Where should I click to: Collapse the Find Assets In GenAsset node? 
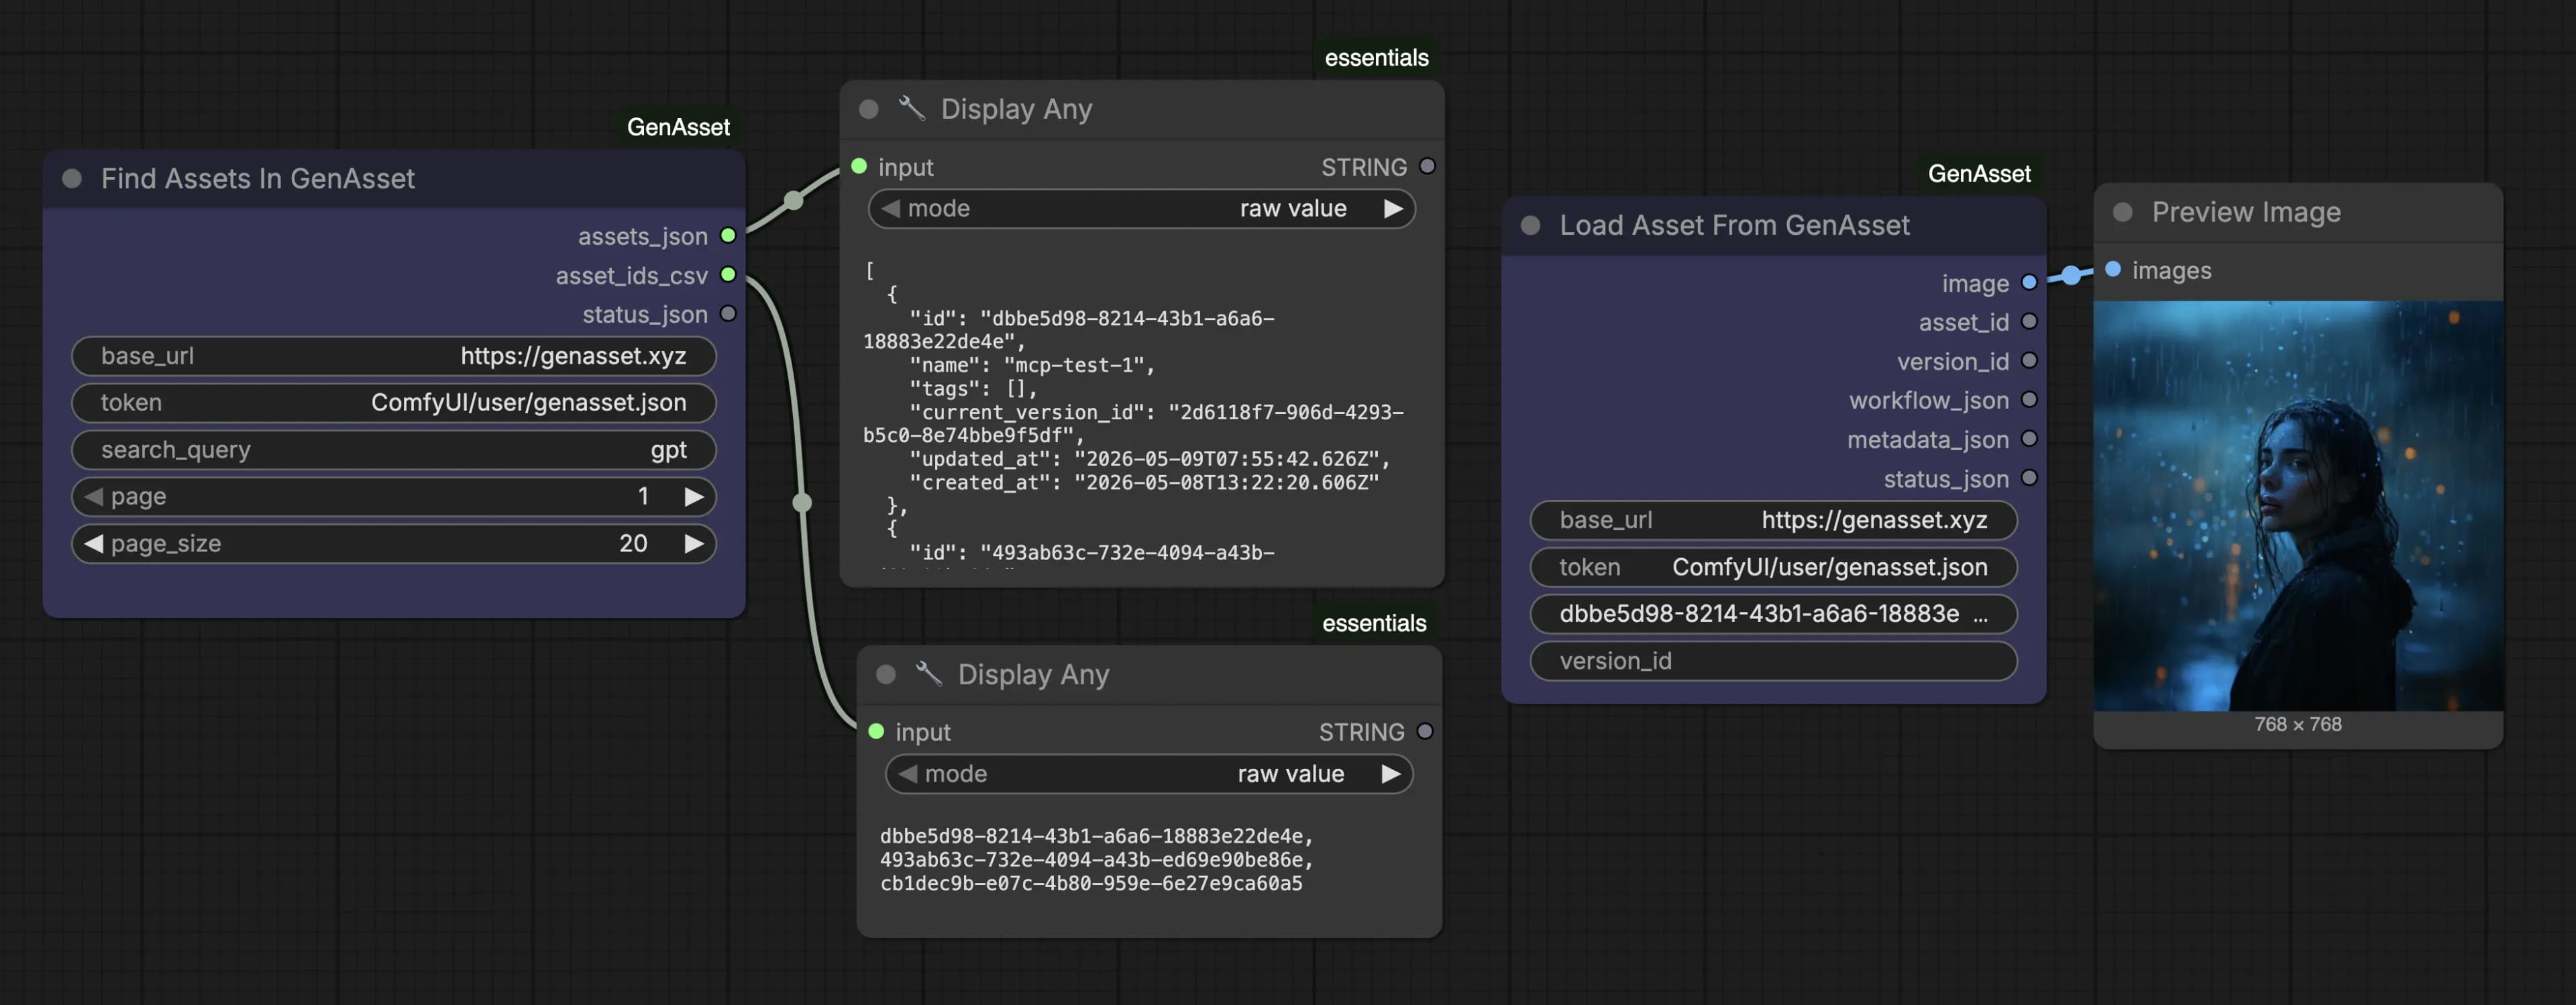(72, 179)
